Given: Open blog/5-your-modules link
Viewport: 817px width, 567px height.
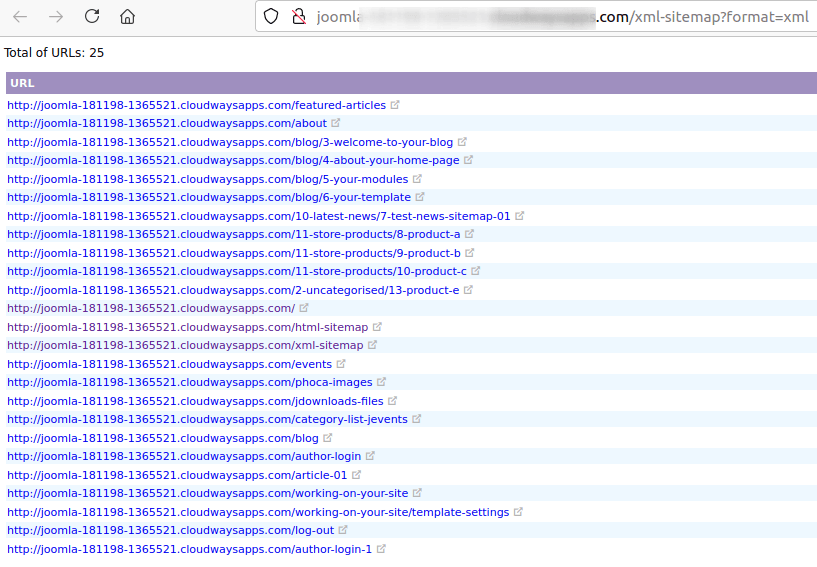Looking at the screenshot, I should point(207,179).
